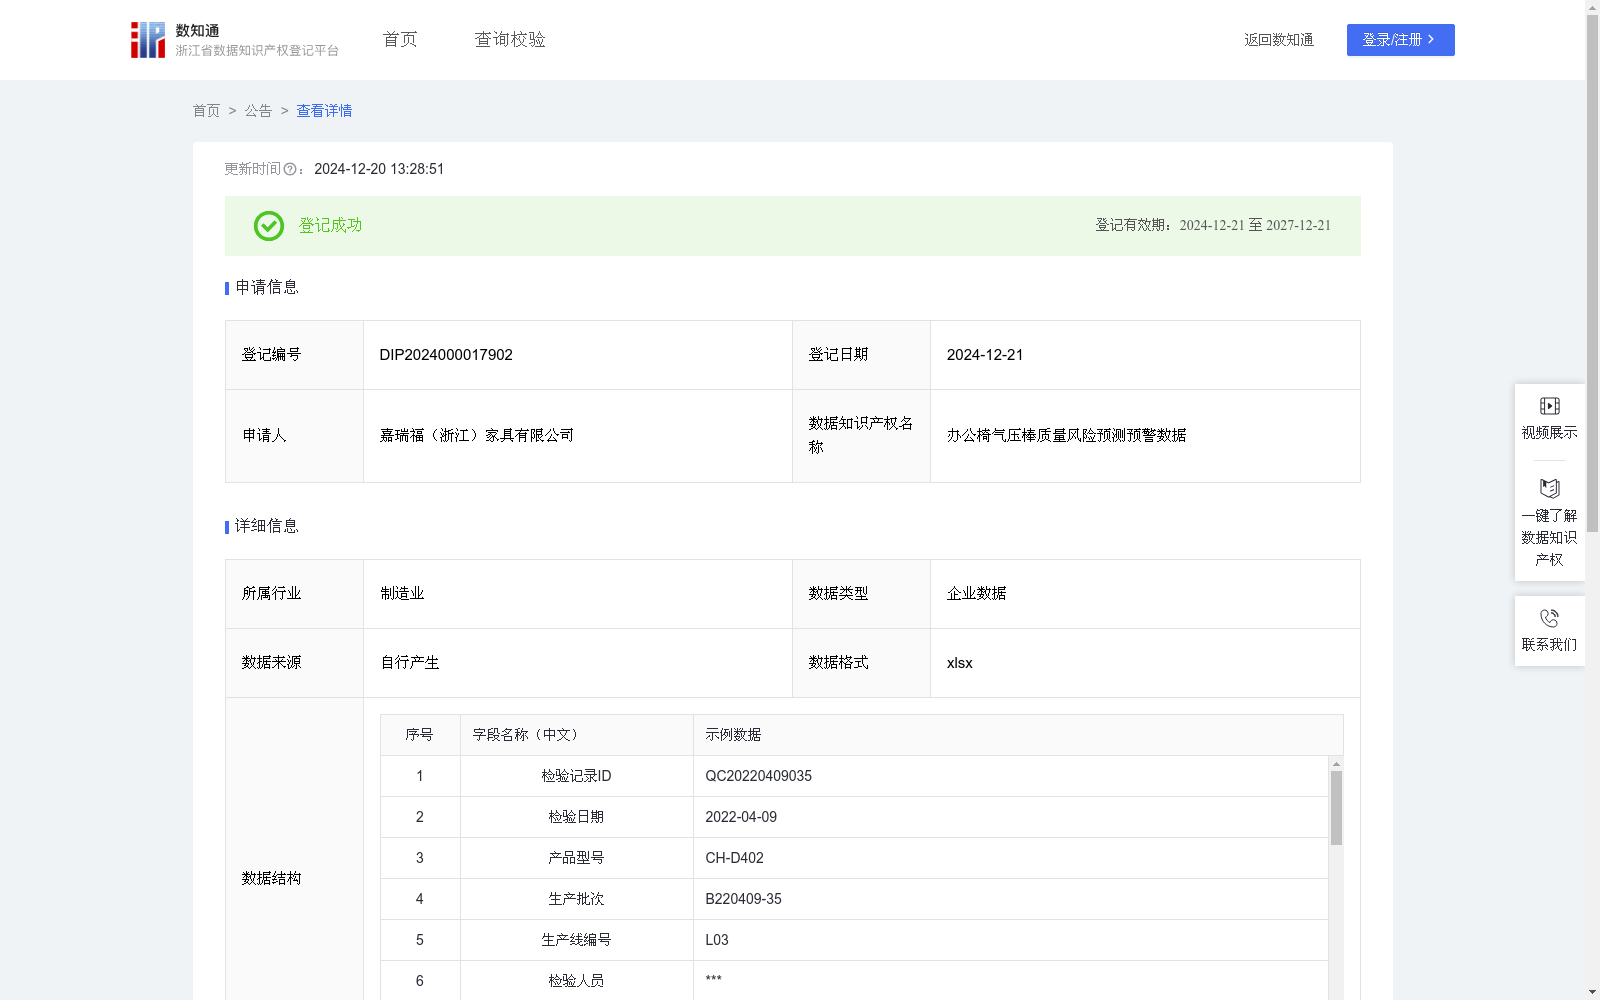Open the 一键了解数据知识产权 guide
Viewport: 1600px width, 1000px height.
point(1549,521)
